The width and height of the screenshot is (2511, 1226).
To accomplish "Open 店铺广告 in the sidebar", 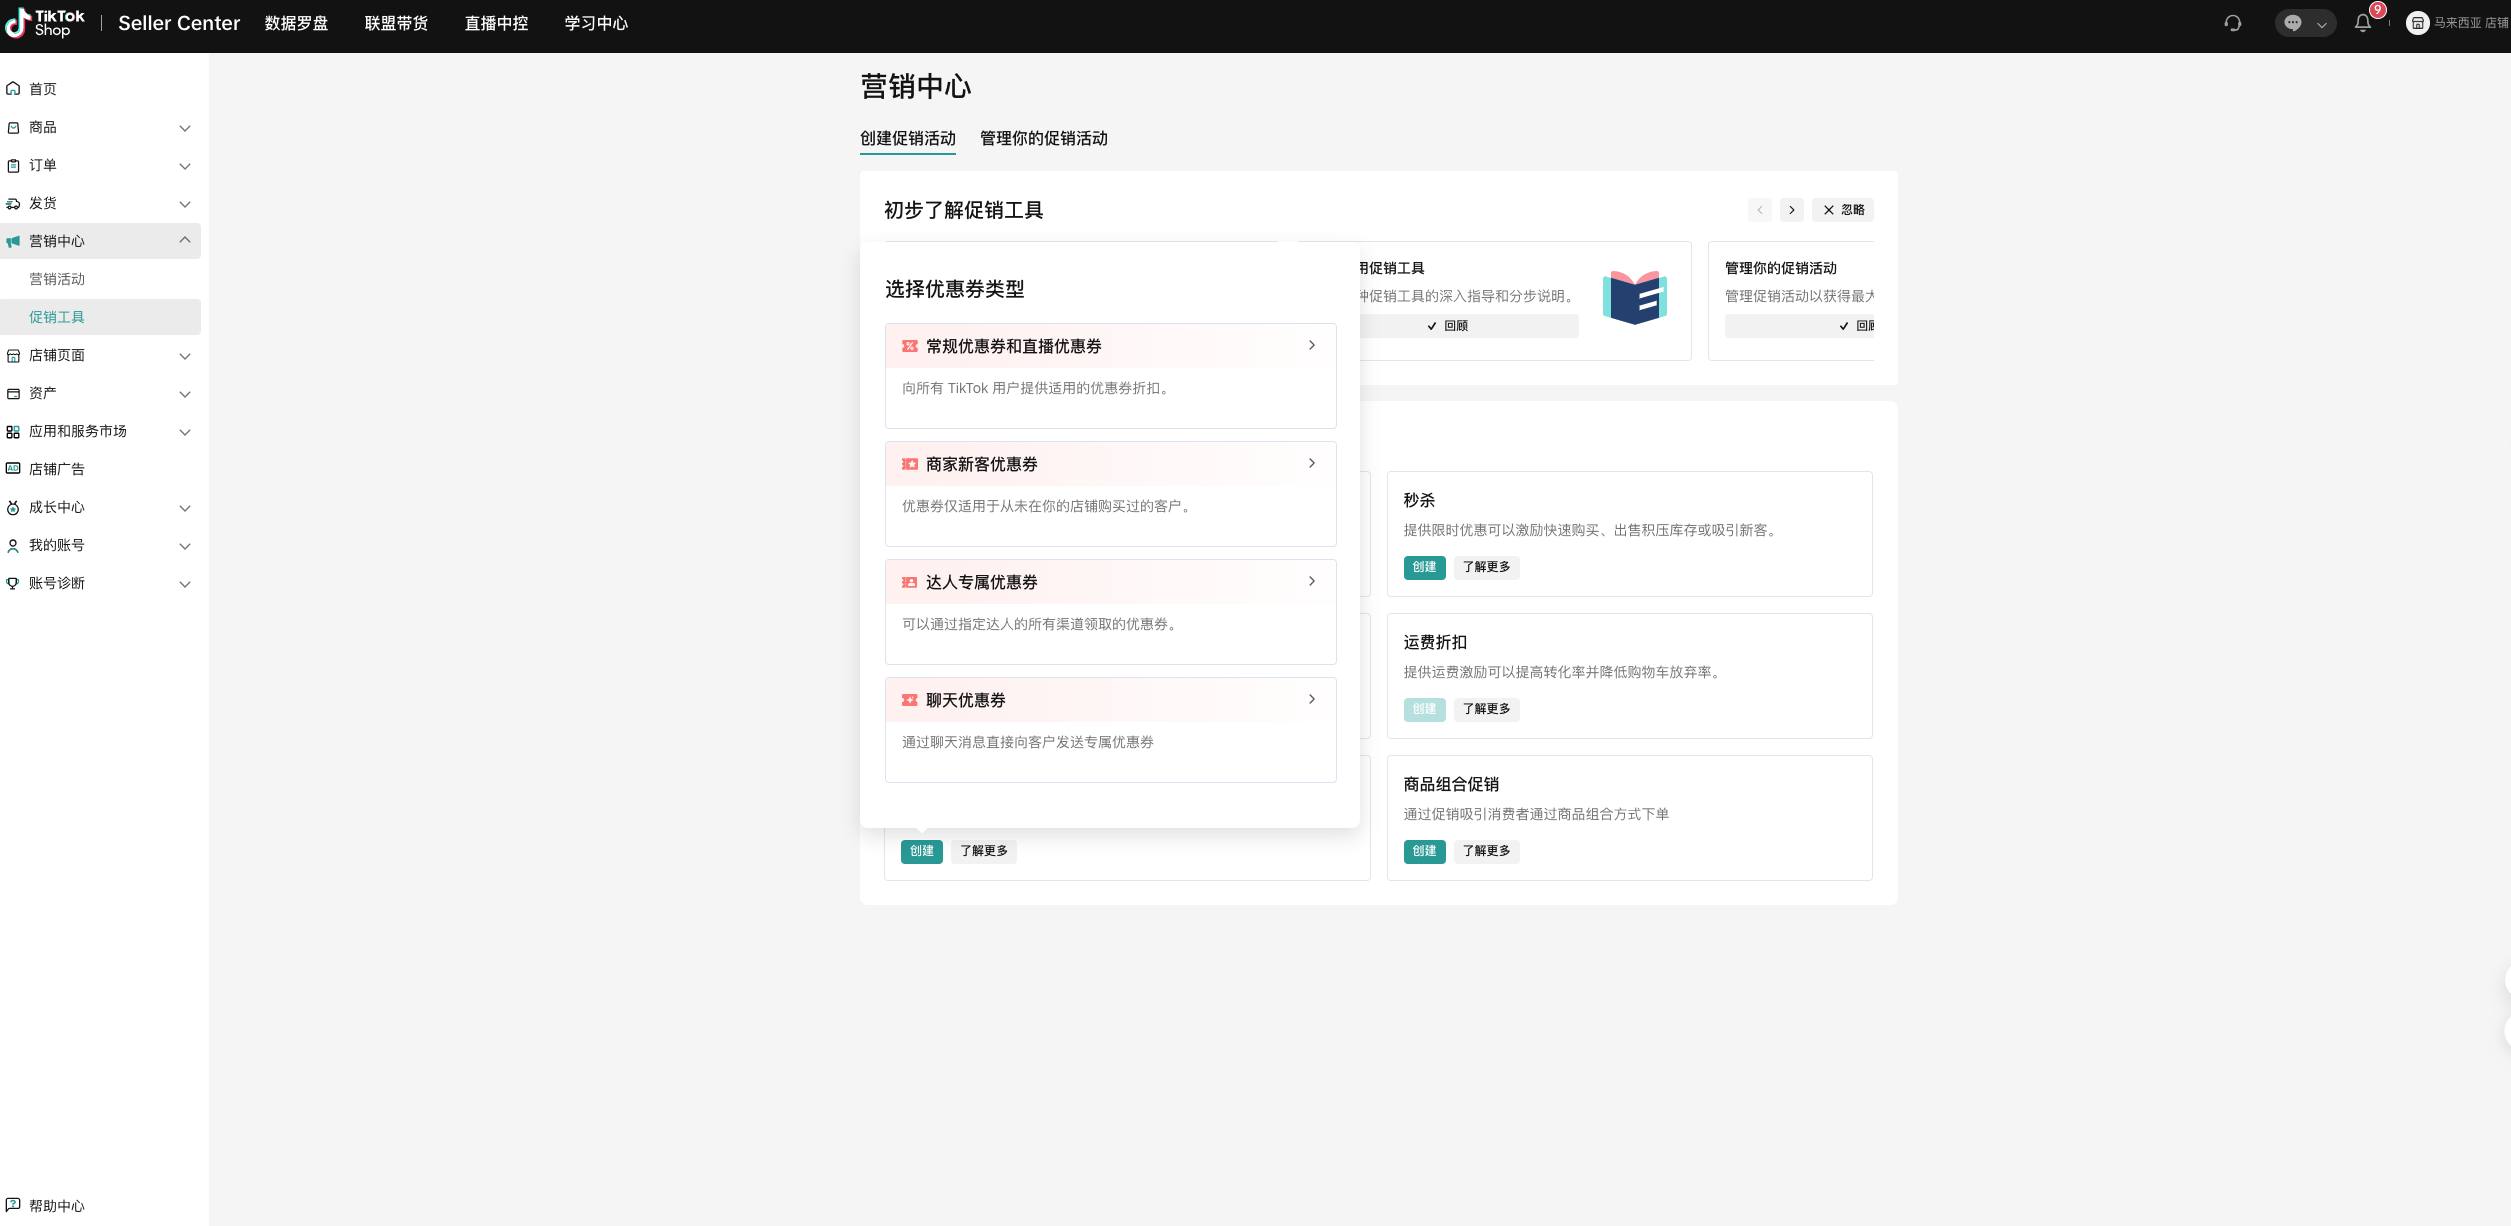I will pyautogui.click(x=56, y=469).
